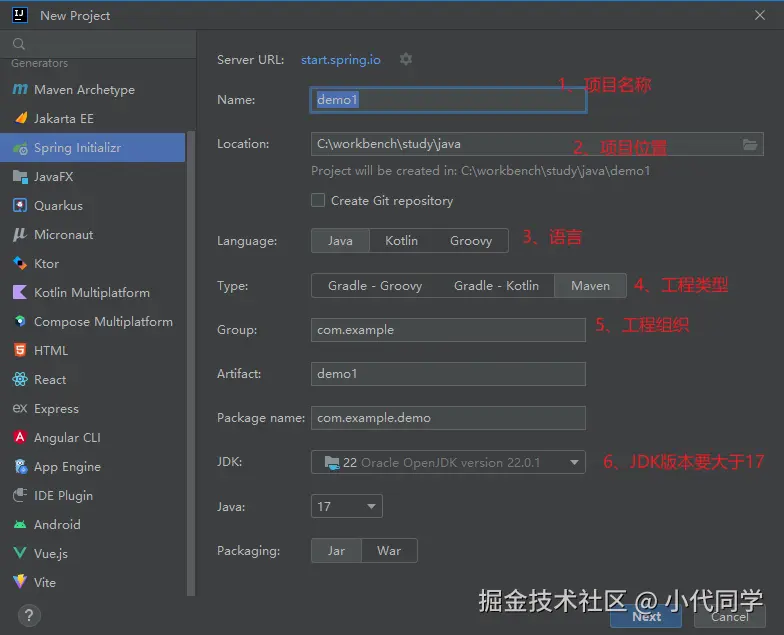Close the New Project dialog
The height and width of the screenshot is (635, 784).
pos(760,16)
